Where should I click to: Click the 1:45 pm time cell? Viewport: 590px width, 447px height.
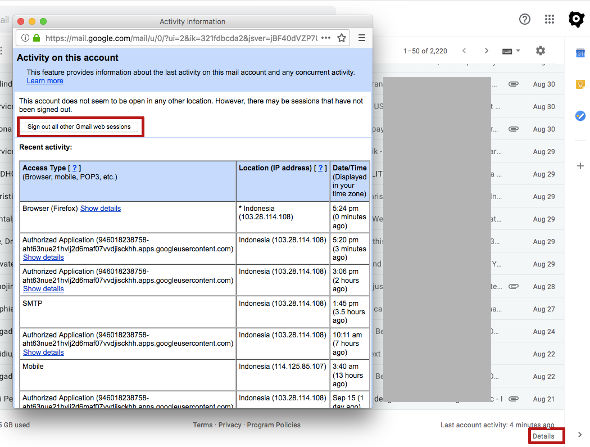click(x=350, y=312)
